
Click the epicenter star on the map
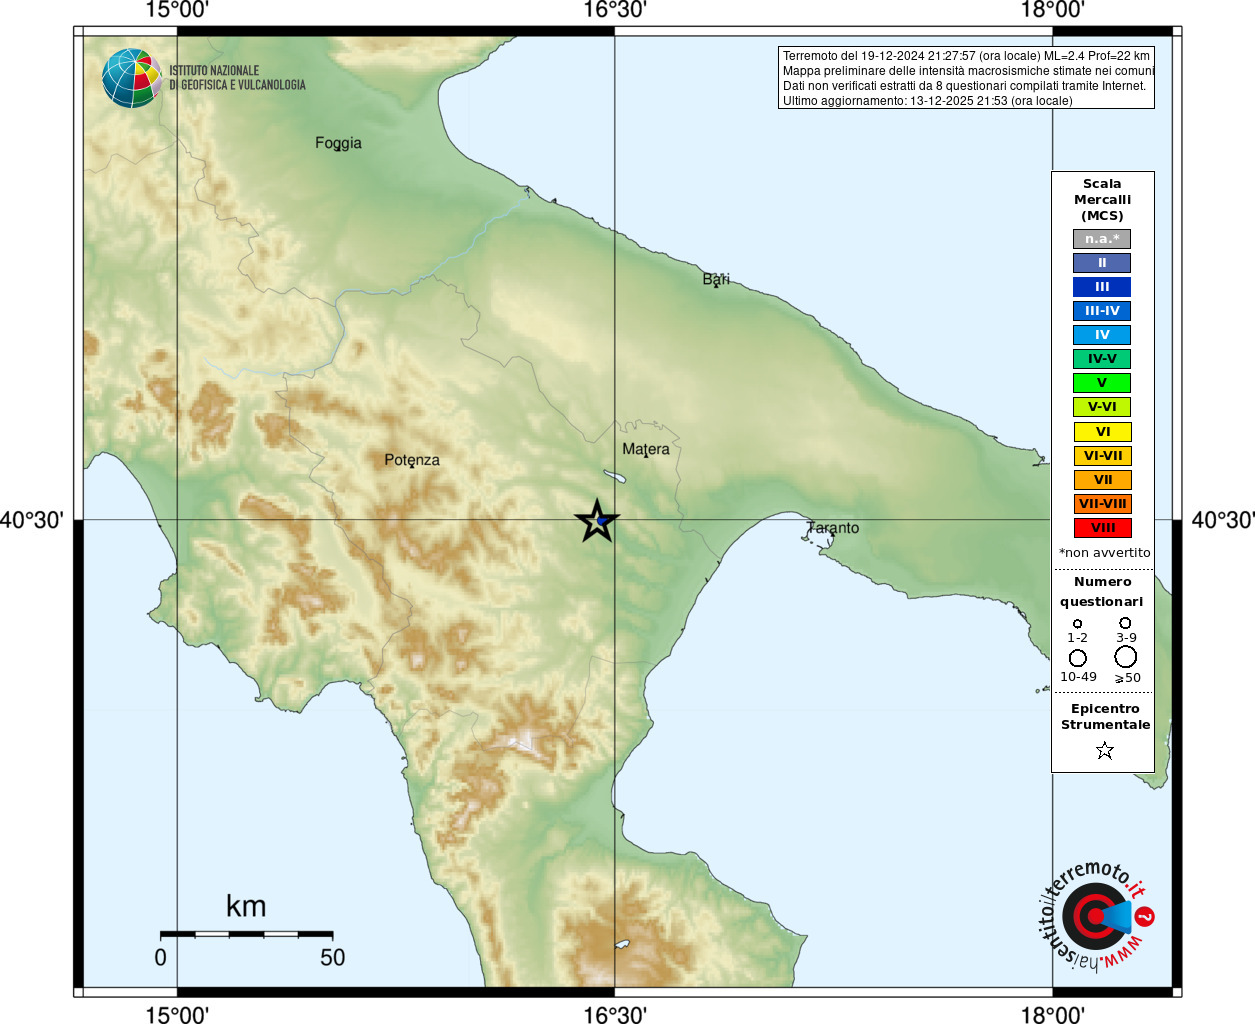click(x=597, y=521)
